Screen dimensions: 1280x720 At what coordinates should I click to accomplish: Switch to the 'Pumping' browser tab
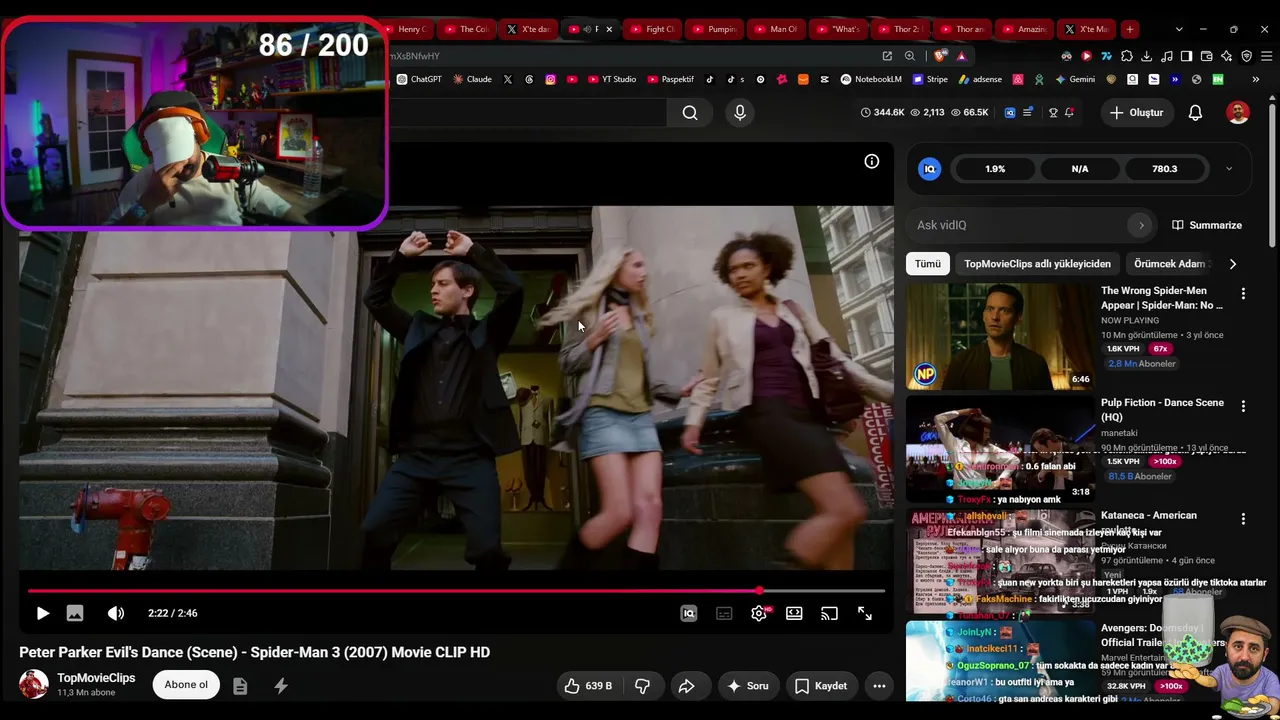[714, 29]
